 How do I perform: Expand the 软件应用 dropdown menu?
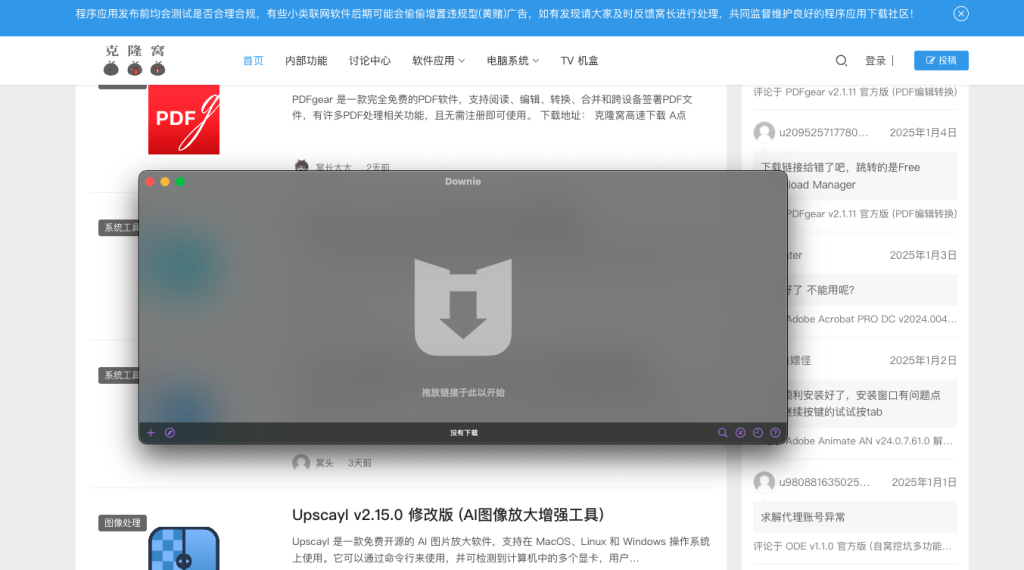(x=438, y=61)
